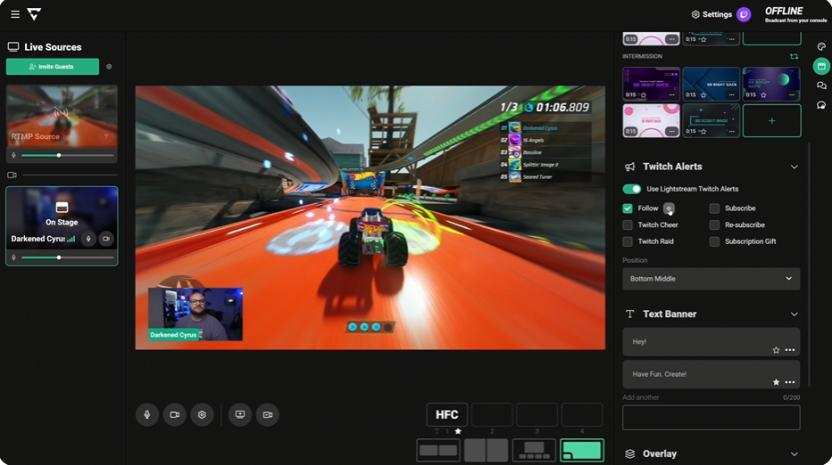Viewport: 832px width, 465px height.
Task: Select empty scene slot 2
Action: click(492, 415)
